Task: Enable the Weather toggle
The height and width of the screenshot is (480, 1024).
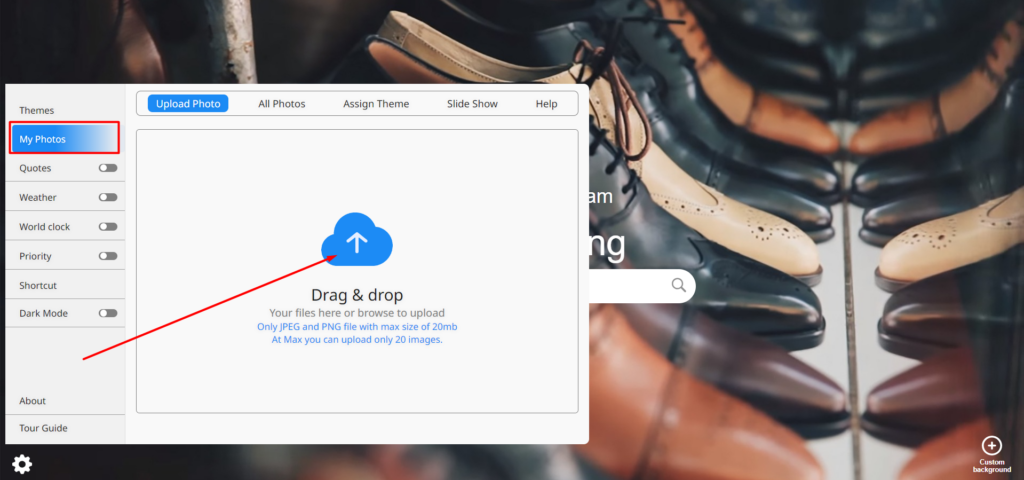Action: (107, 197)
